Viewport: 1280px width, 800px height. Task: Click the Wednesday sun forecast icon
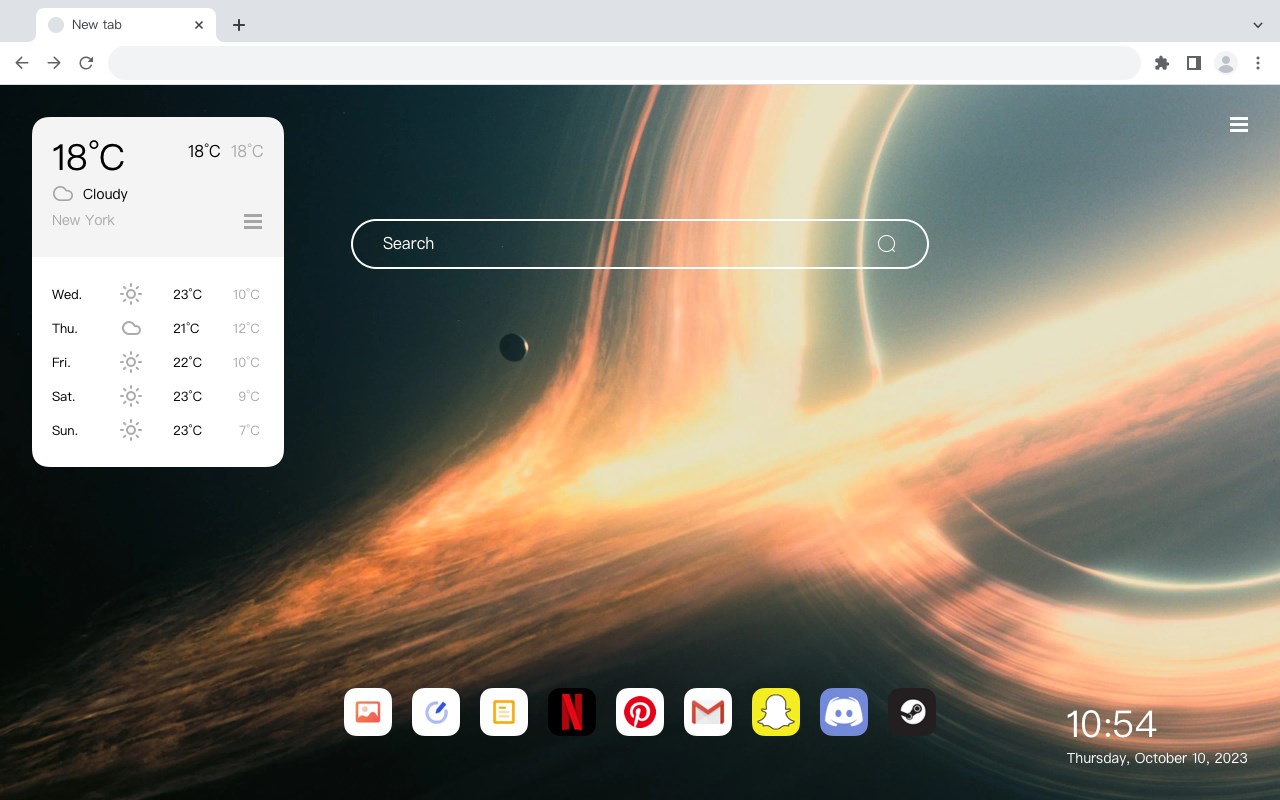(131, 294)
